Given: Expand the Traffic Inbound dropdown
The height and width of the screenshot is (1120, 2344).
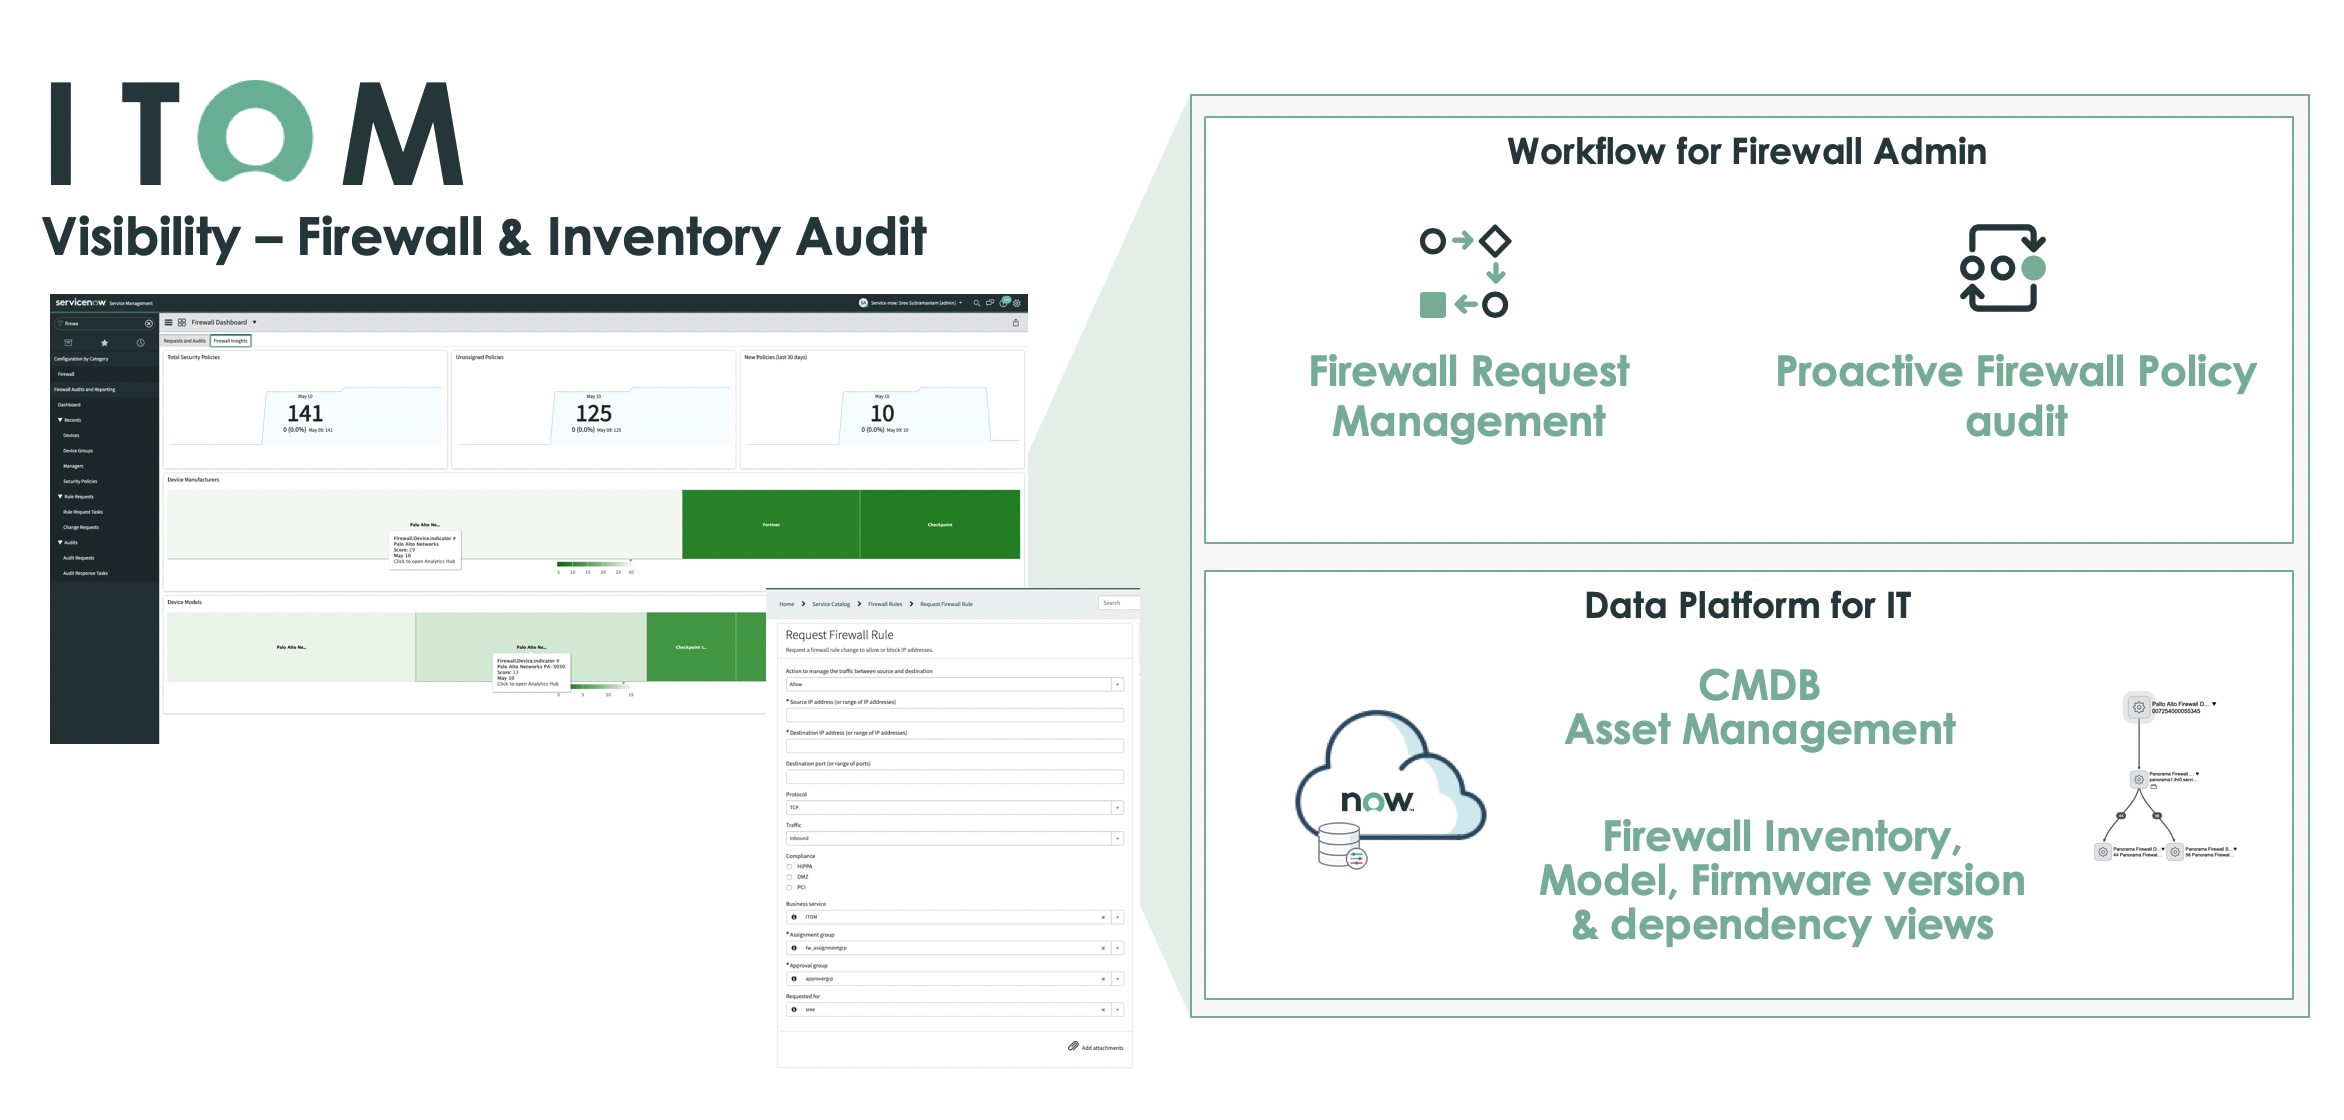Looking at the screenshot, I should click(x=954, y=838).
